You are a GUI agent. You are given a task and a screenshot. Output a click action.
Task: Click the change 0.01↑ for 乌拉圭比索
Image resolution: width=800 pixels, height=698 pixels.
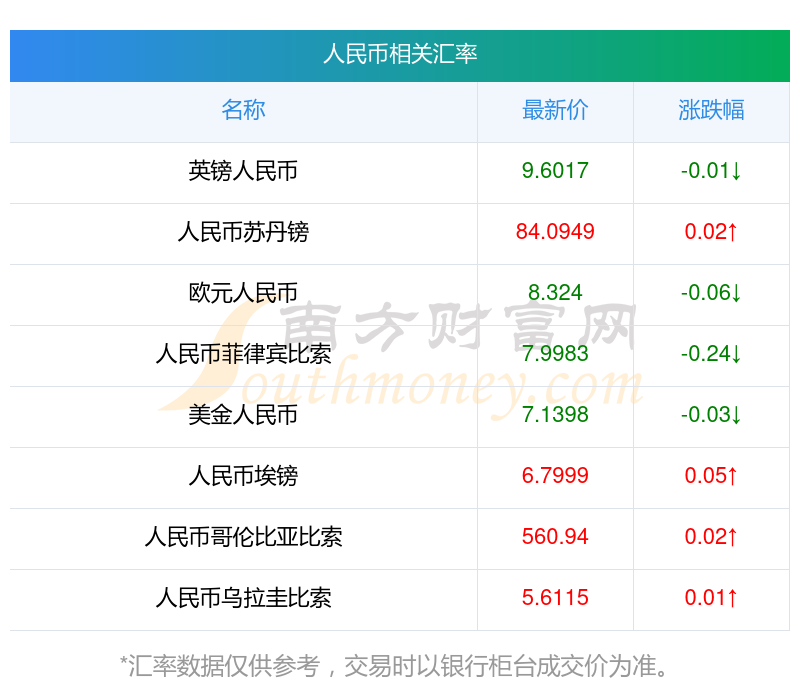click(711, 597)
